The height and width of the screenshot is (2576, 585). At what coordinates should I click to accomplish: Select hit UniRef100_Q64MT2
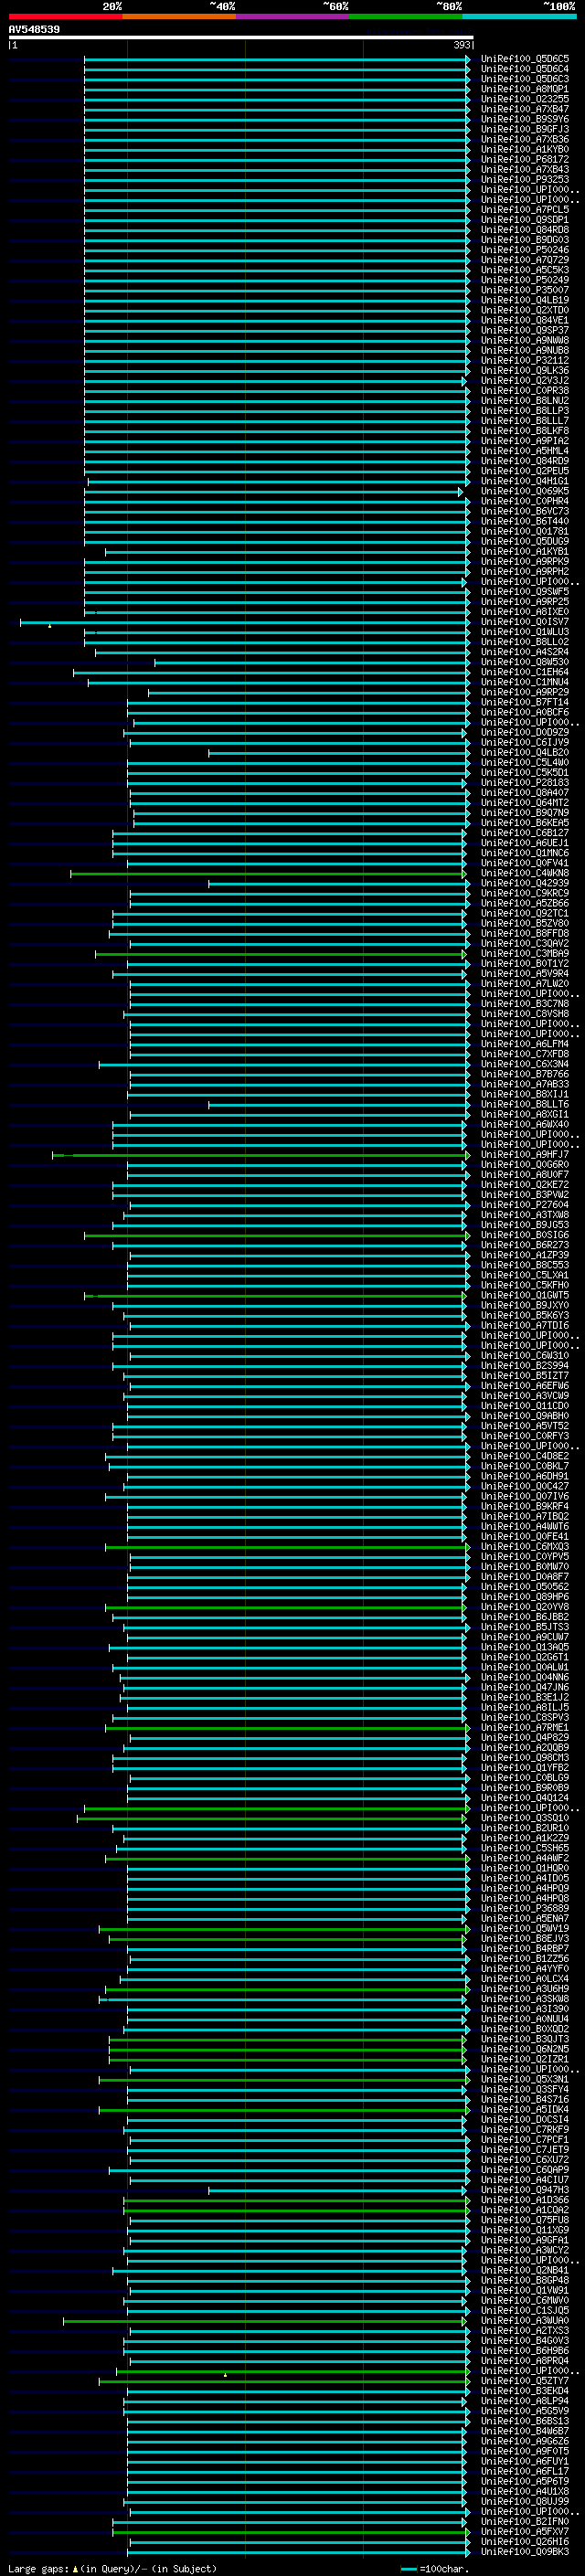click(x=525, y=803)
